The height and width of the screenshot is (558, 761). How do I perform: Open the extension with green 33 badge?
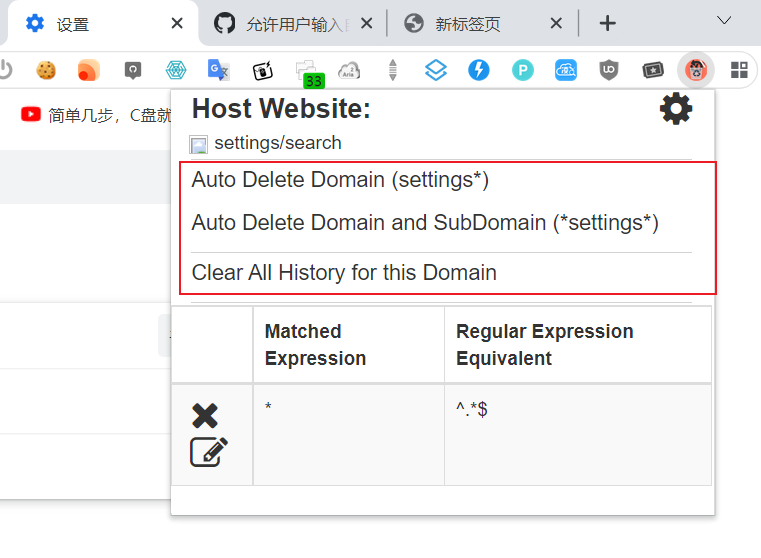pyautogui.click(x=307, y=72)
